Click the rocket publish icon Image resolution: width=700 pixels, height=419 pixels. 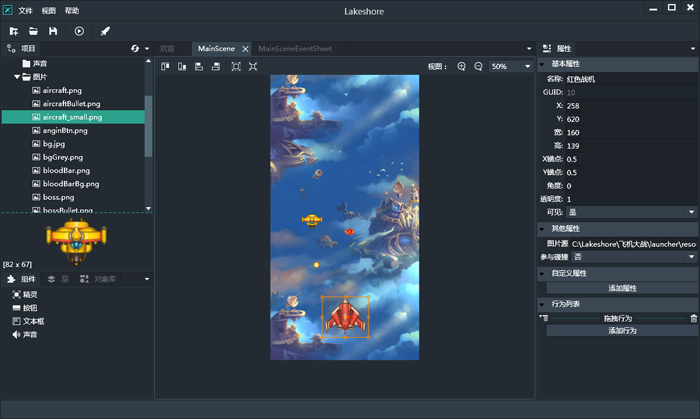pos(105,31)
